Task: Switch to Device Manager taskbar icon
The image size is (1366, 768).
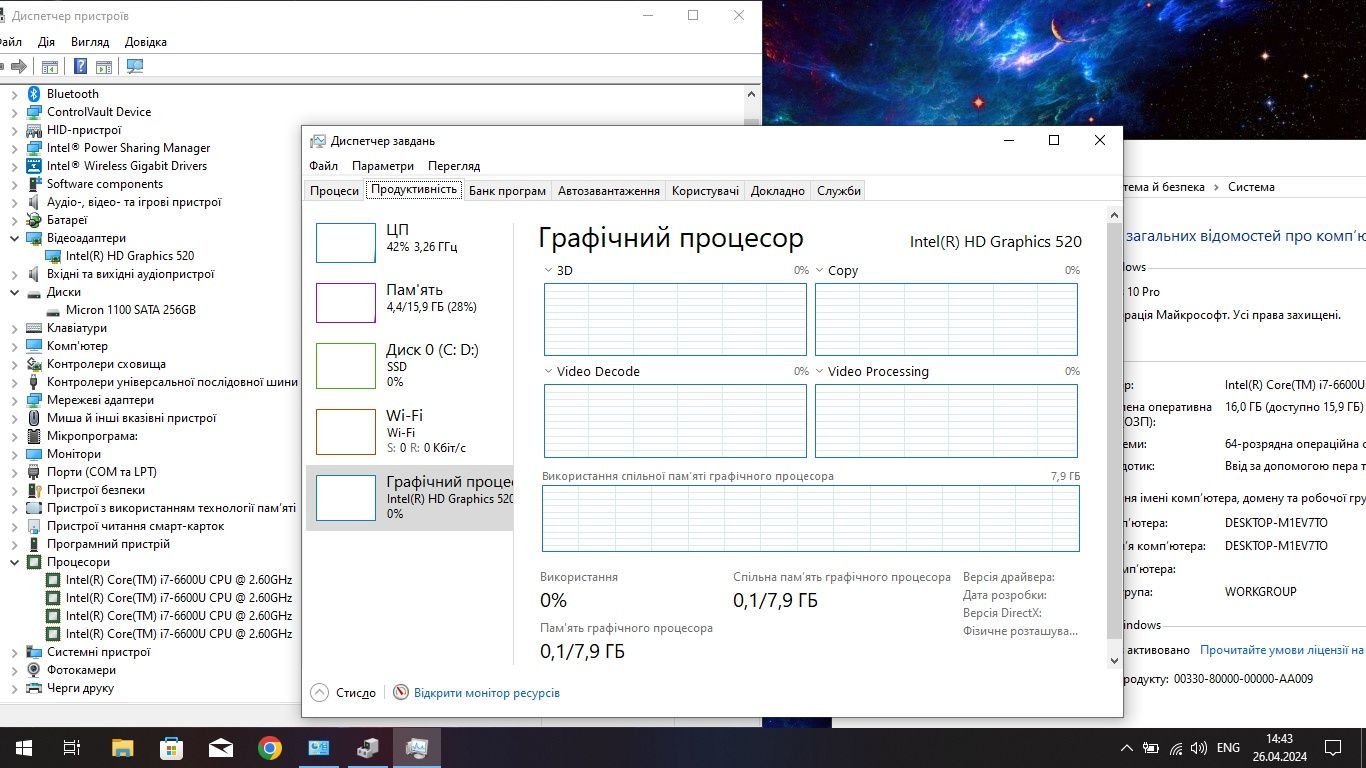Action: 367,747
